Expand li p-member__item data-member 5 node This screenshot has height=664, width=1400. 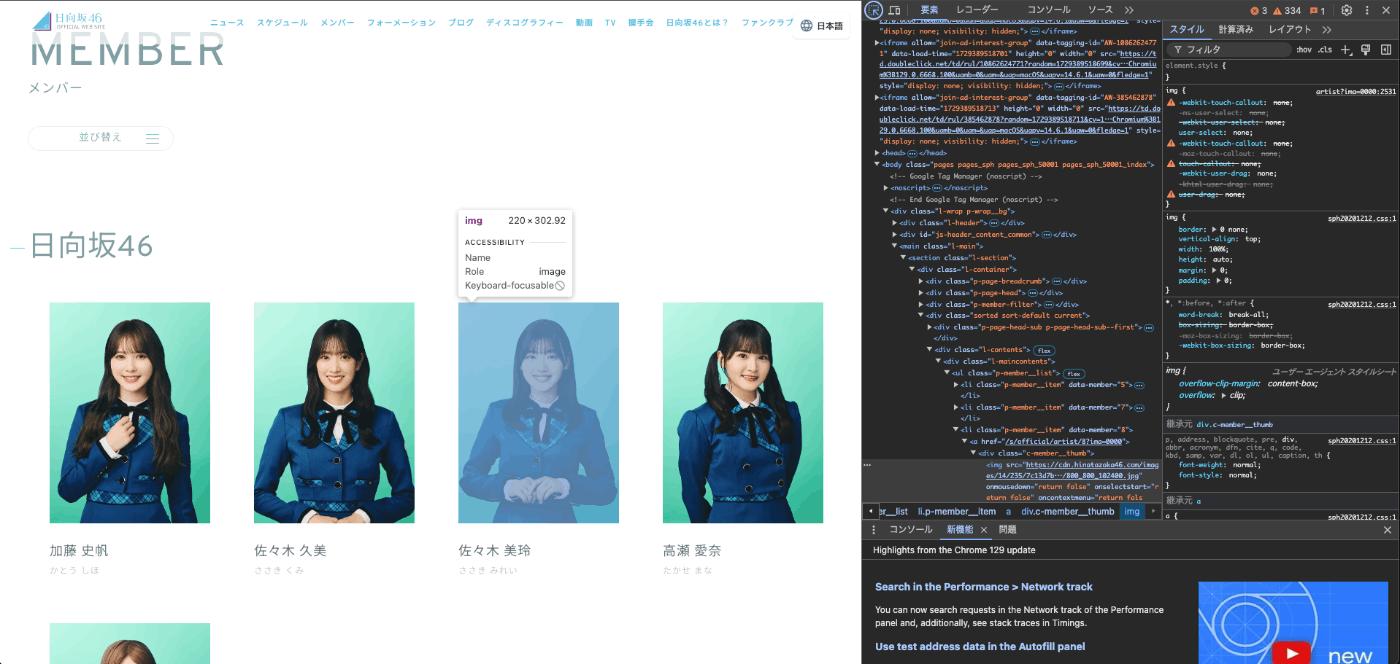point(956,384)
